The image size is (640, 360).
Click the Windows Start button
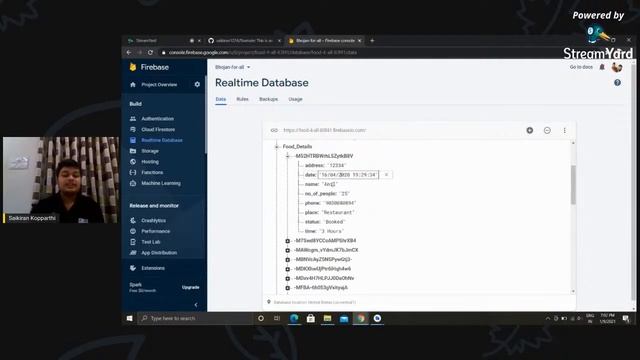point(129,318)
